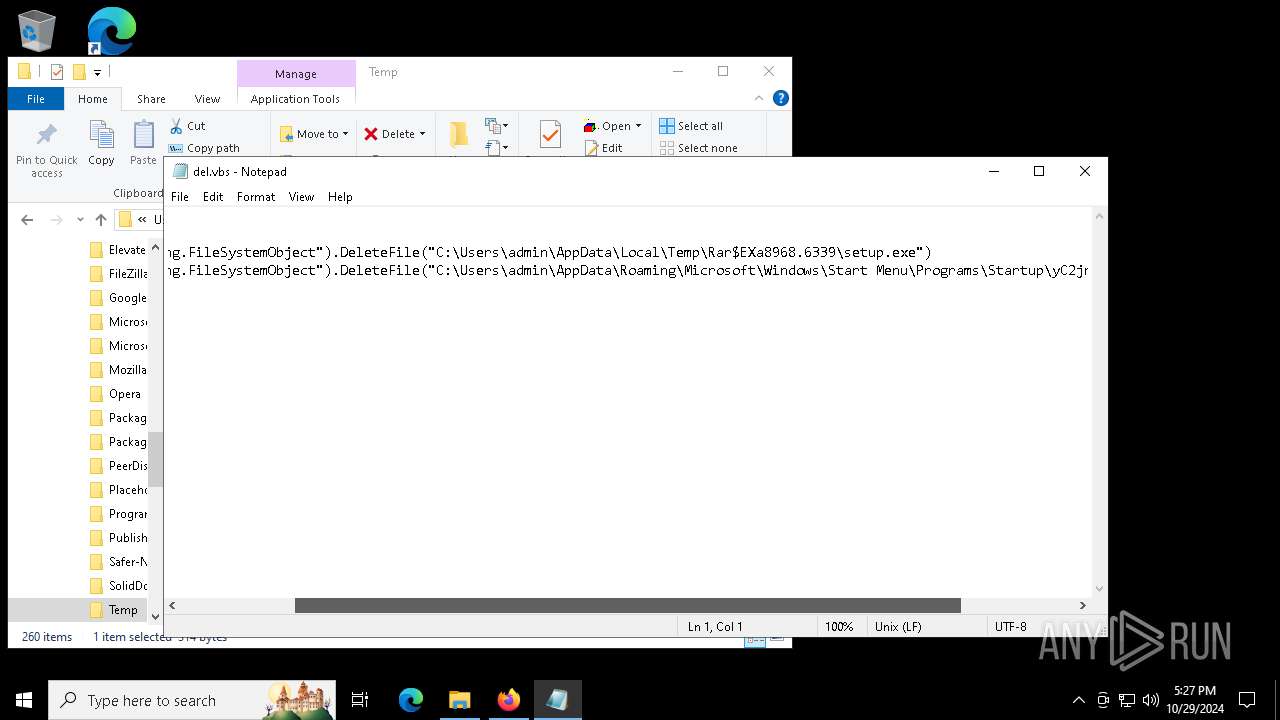Expand the Delete dropdown arrow
Screen dimensions: 1280x720
pos(422,134)
